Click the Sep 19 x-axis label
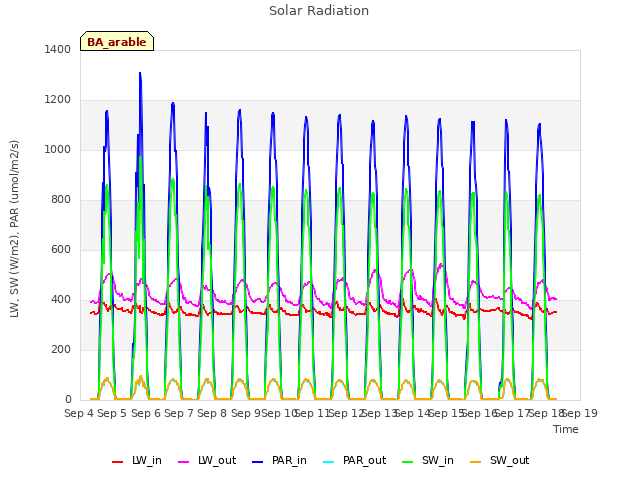640x480 pixels. click(x=580, y=413)
